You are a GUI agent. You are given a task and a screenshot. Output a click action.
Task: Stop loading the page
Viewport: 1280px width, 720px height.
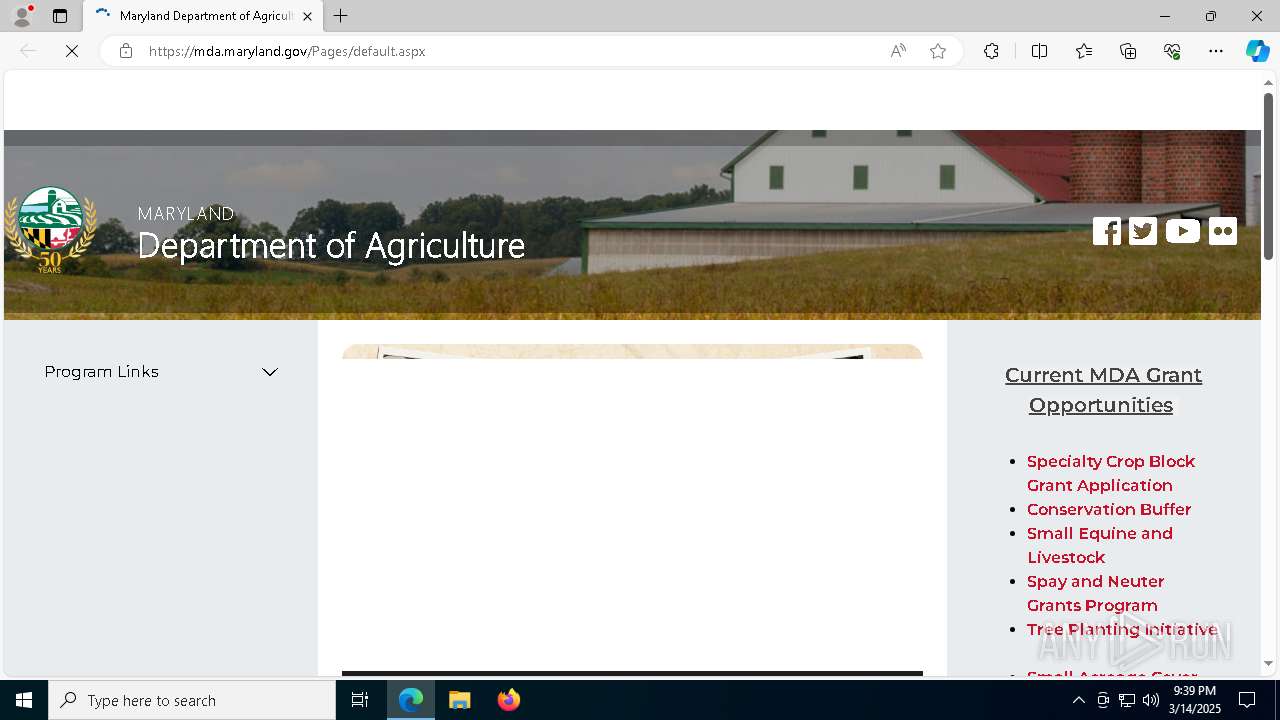coord(72,51)
